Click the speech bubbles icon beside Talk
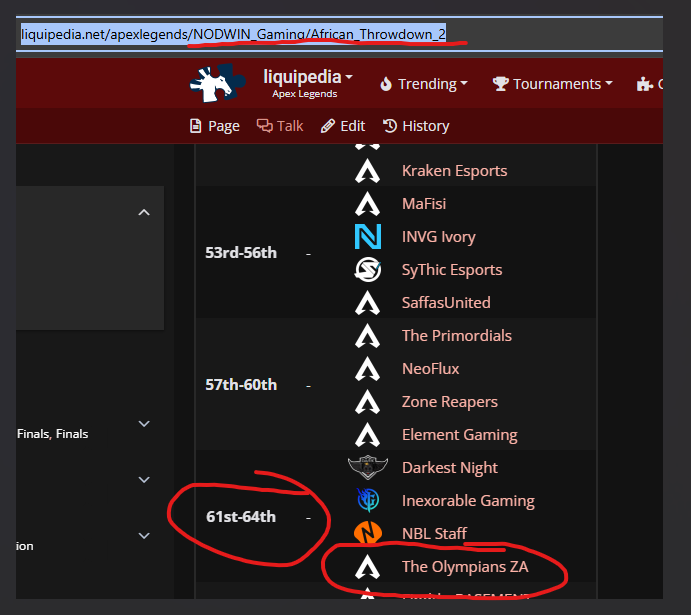The width and height of the screenshot is (691, 615). tap(265, 126)
